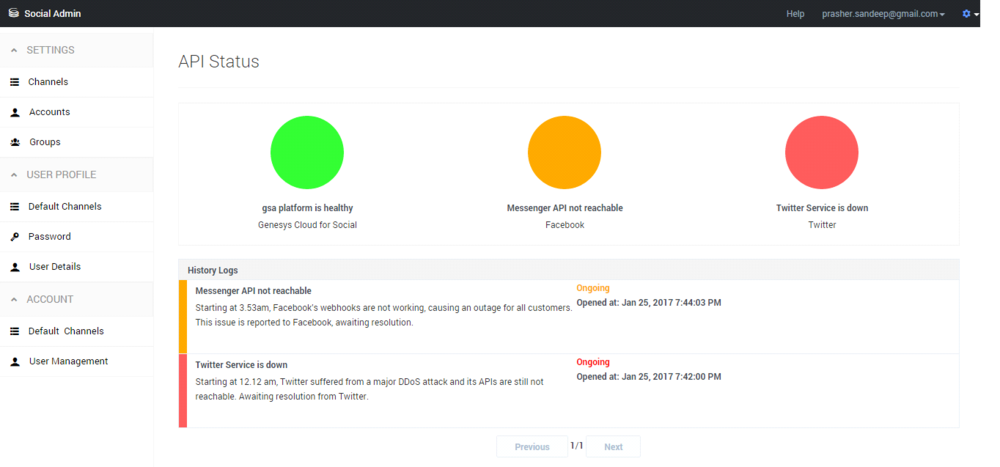
Task: Click the Password key icon
Action: [x=15, y=237]
